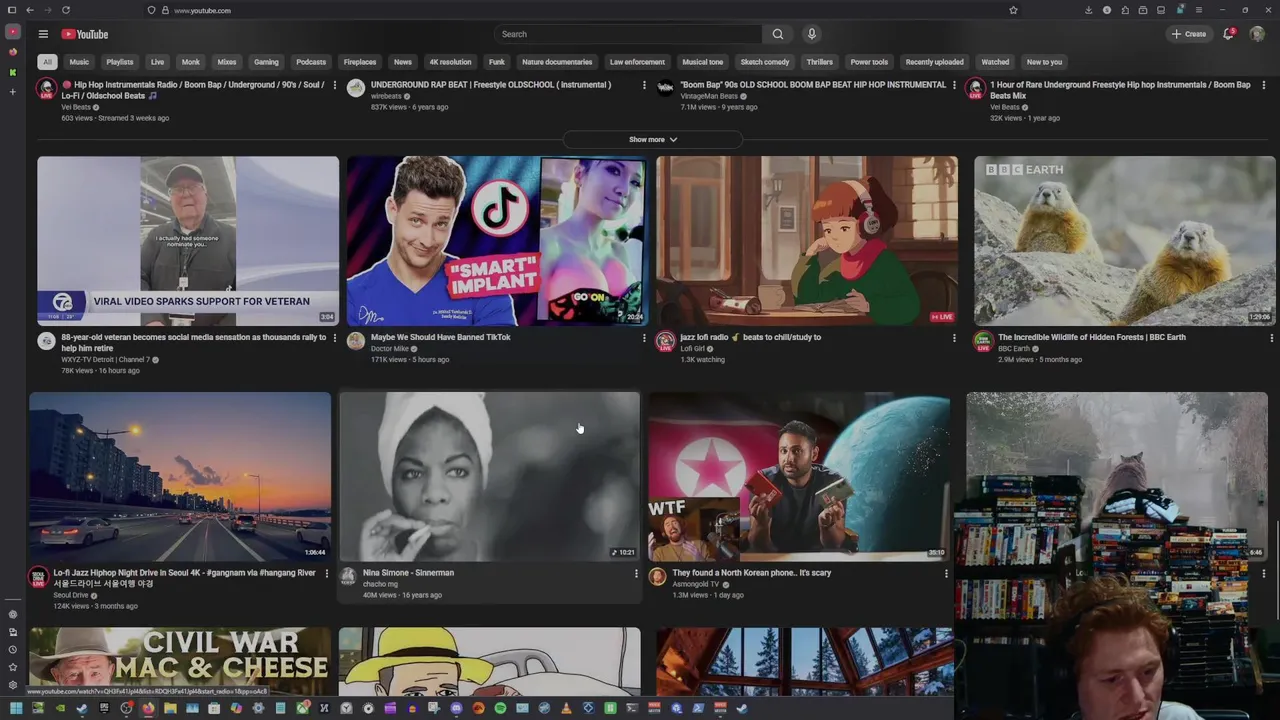
Task: Open the They found a North Korean phone title
Action: coord(752,573)
